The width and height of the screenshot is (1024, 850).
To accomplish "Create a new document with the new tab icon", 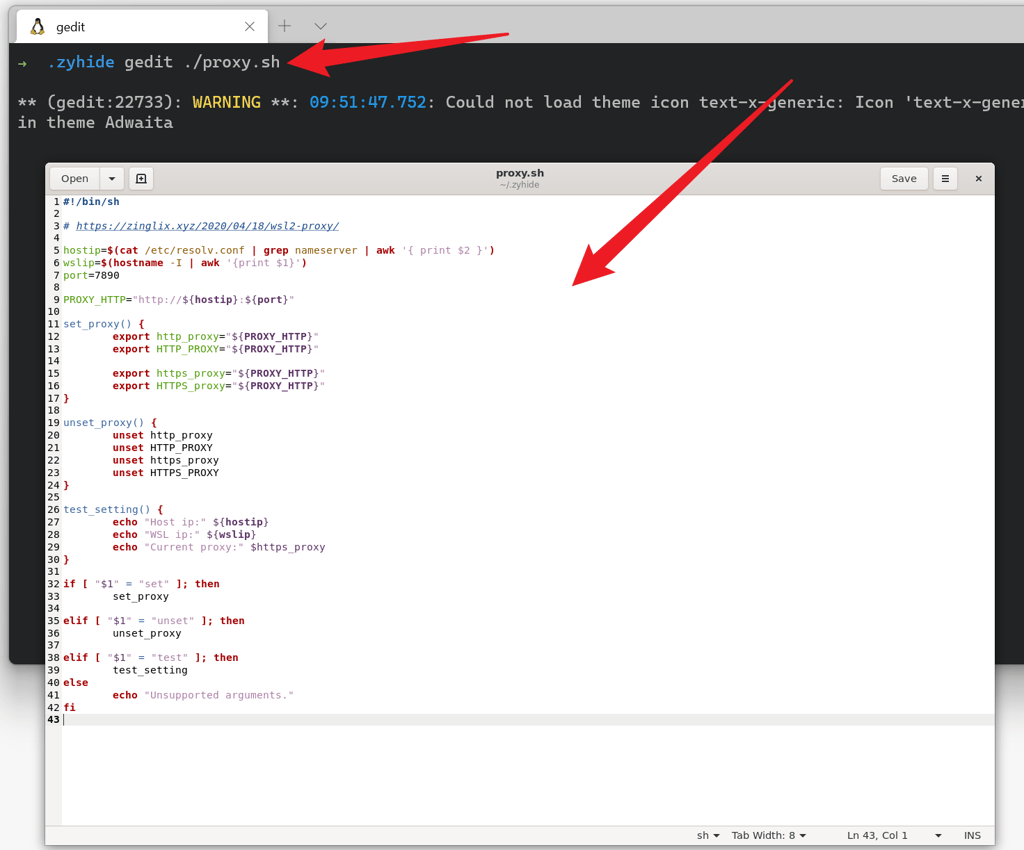I will click(x=141, y=178).
